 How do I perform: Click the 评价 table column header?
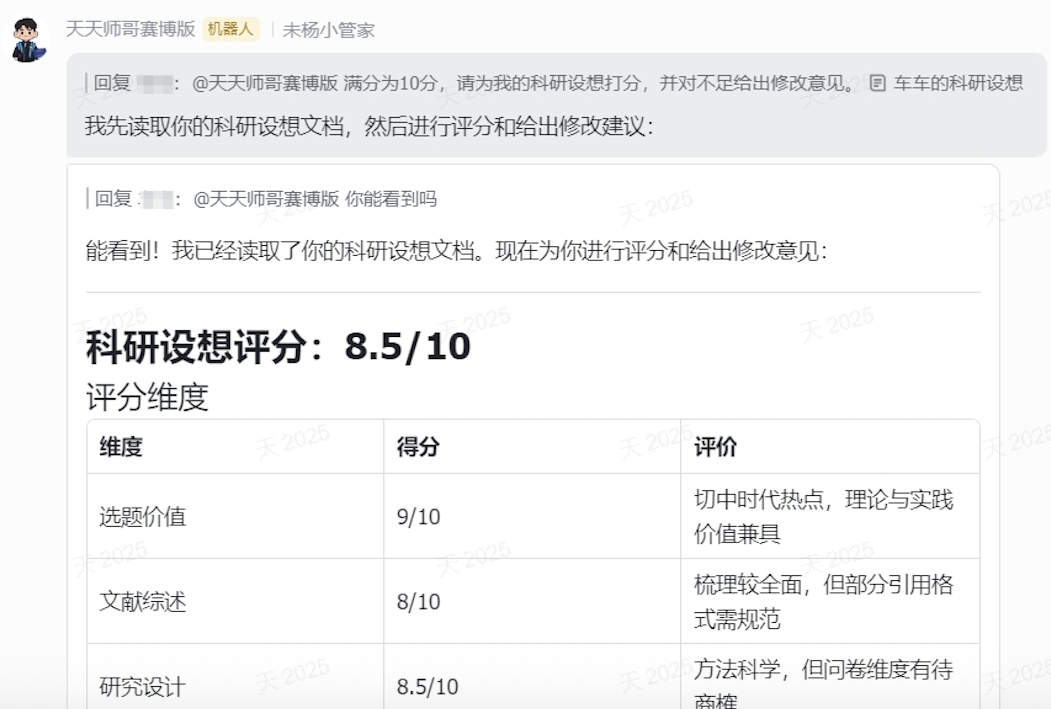[x=715, y=447]
